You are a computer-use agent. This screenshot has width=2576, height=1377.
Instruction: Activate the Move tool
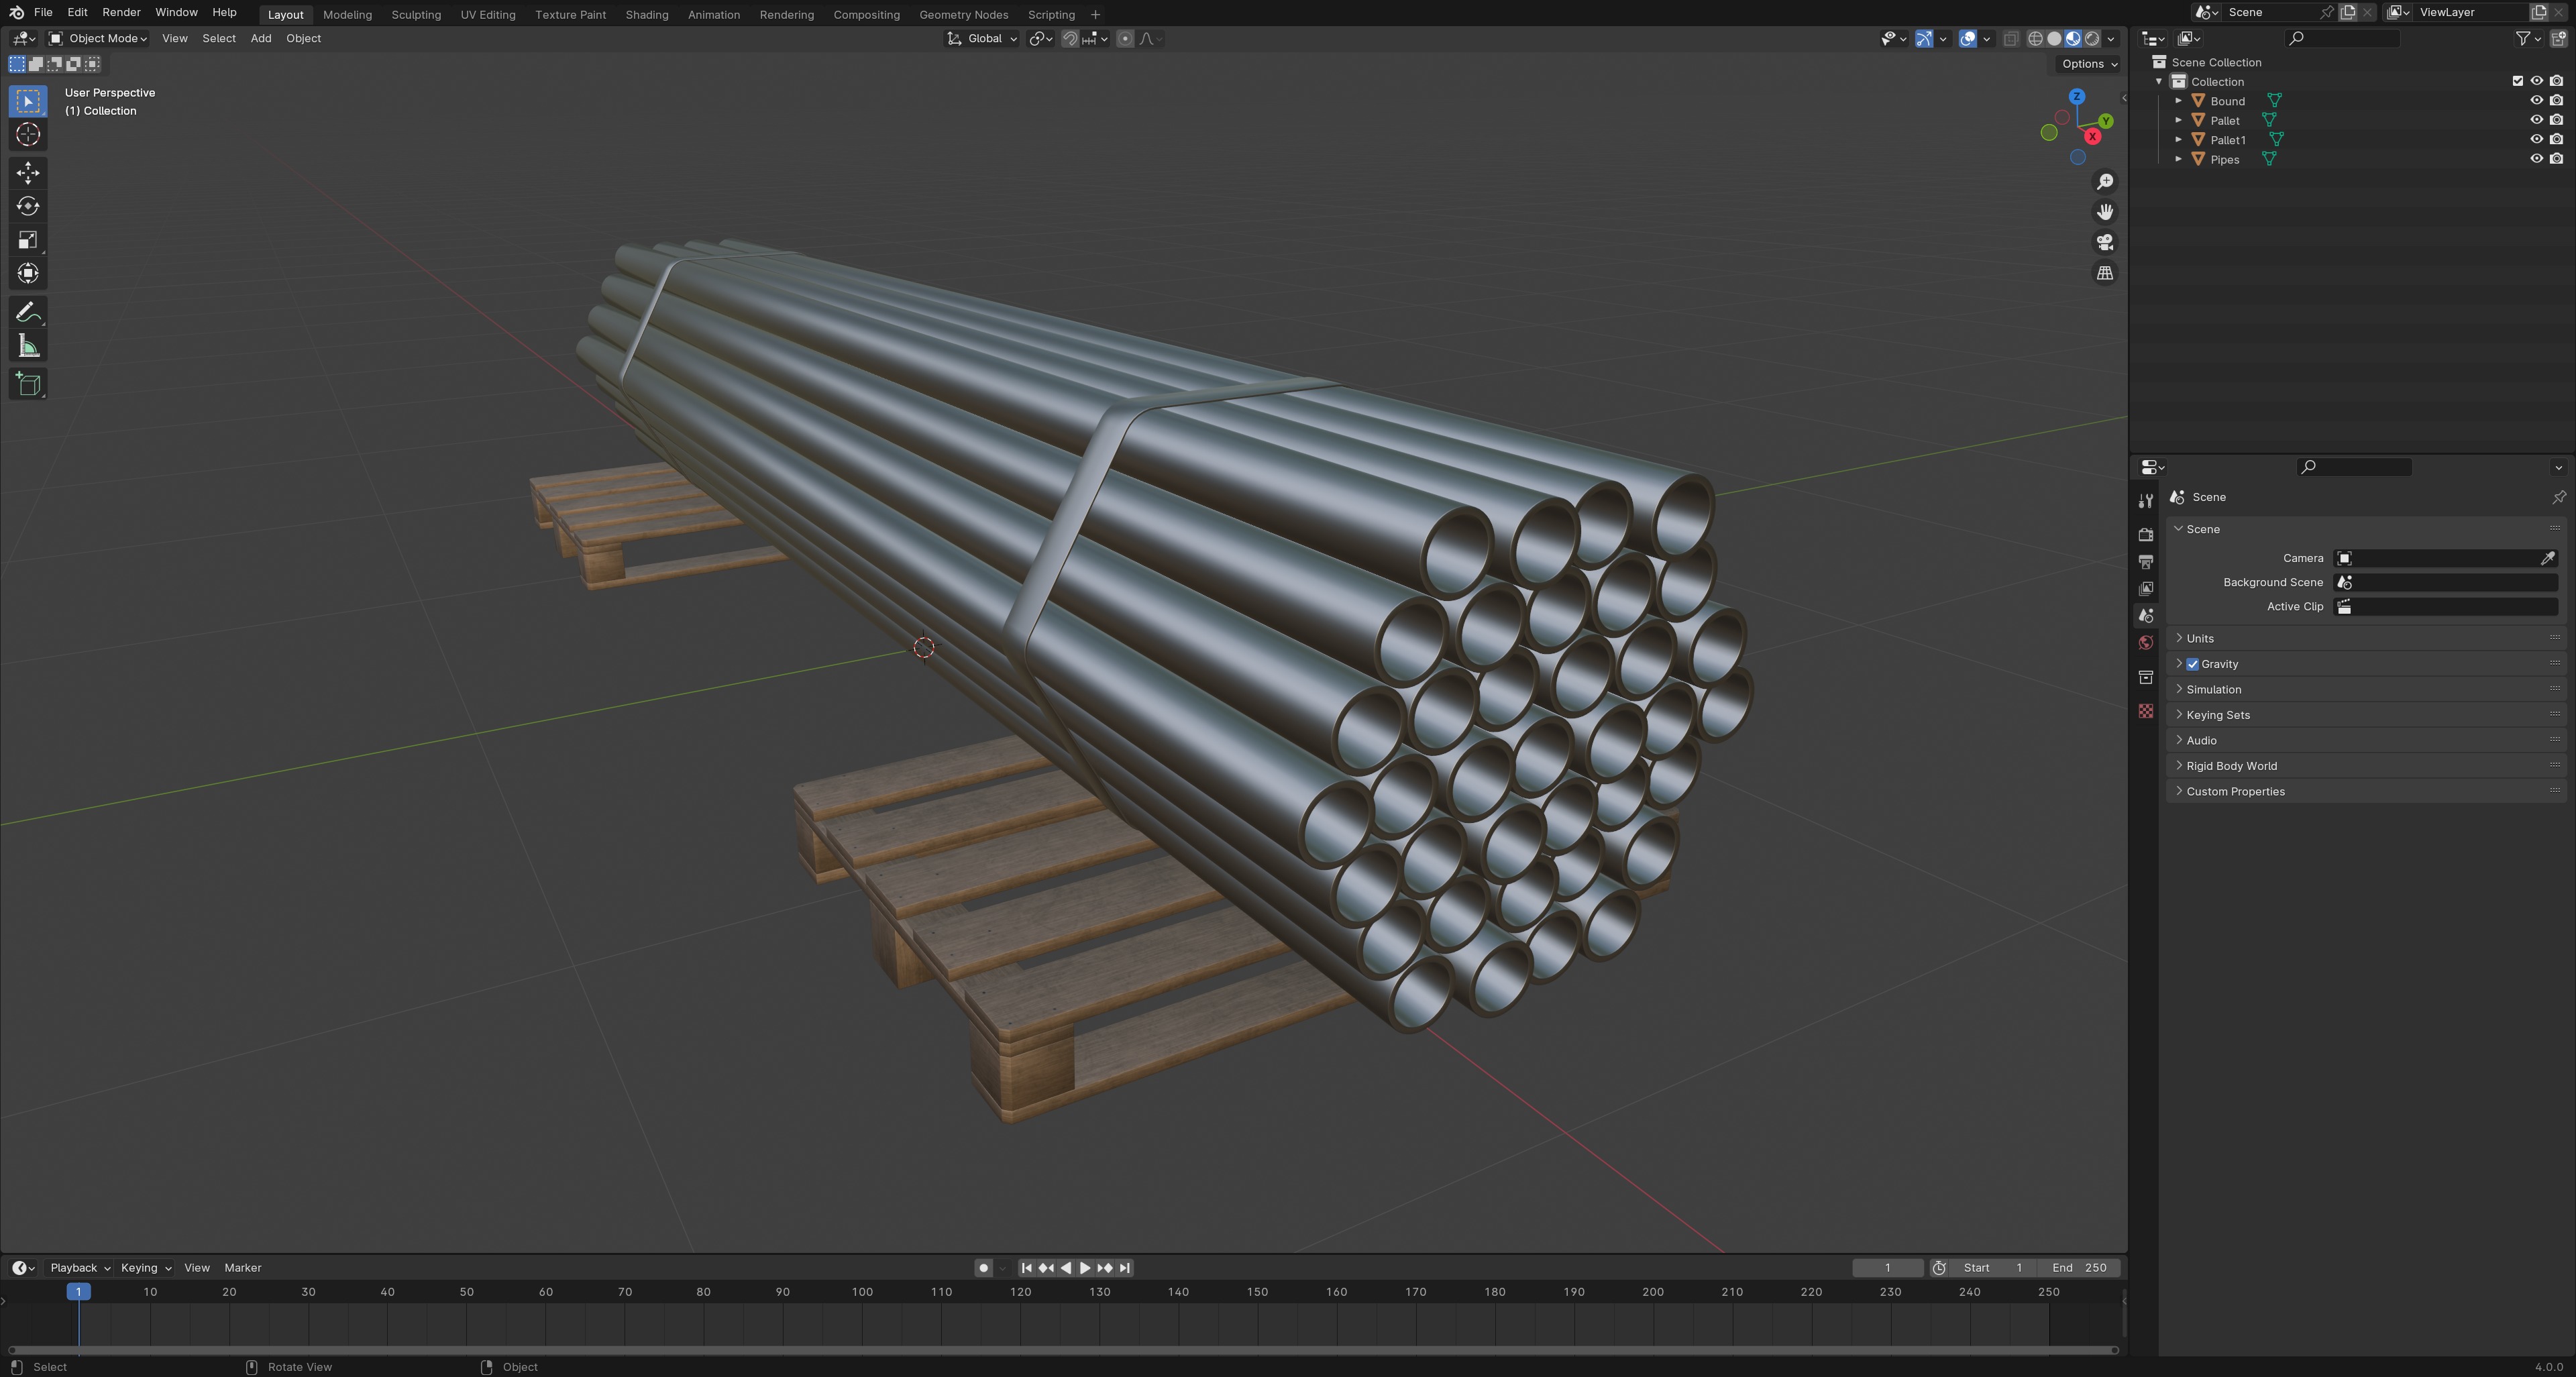pyautogui.click(x=28, y=173)
